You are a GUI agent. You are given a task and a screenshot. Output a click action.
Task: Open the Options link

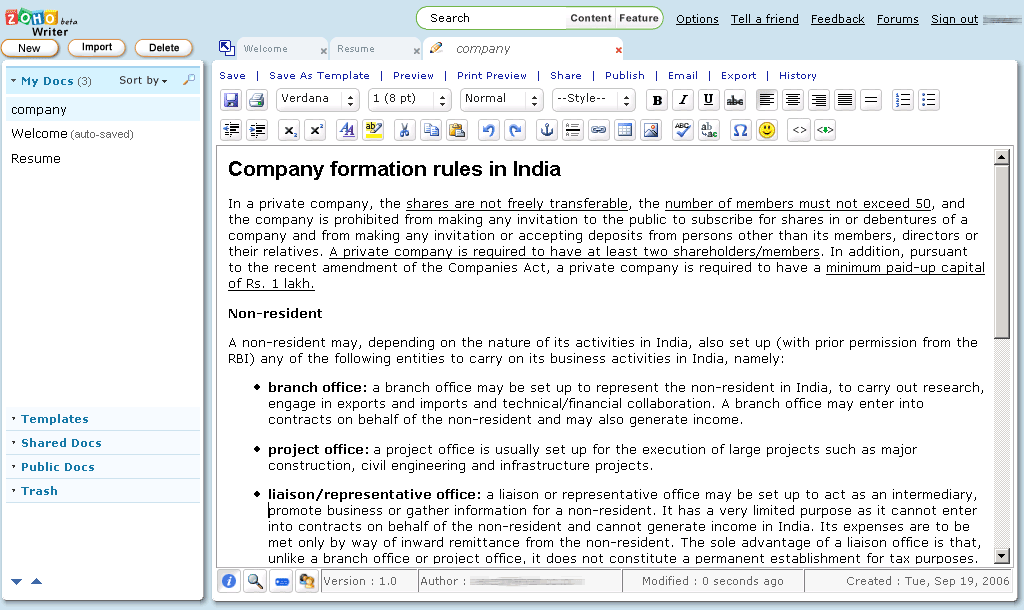(x=697, y=19)
